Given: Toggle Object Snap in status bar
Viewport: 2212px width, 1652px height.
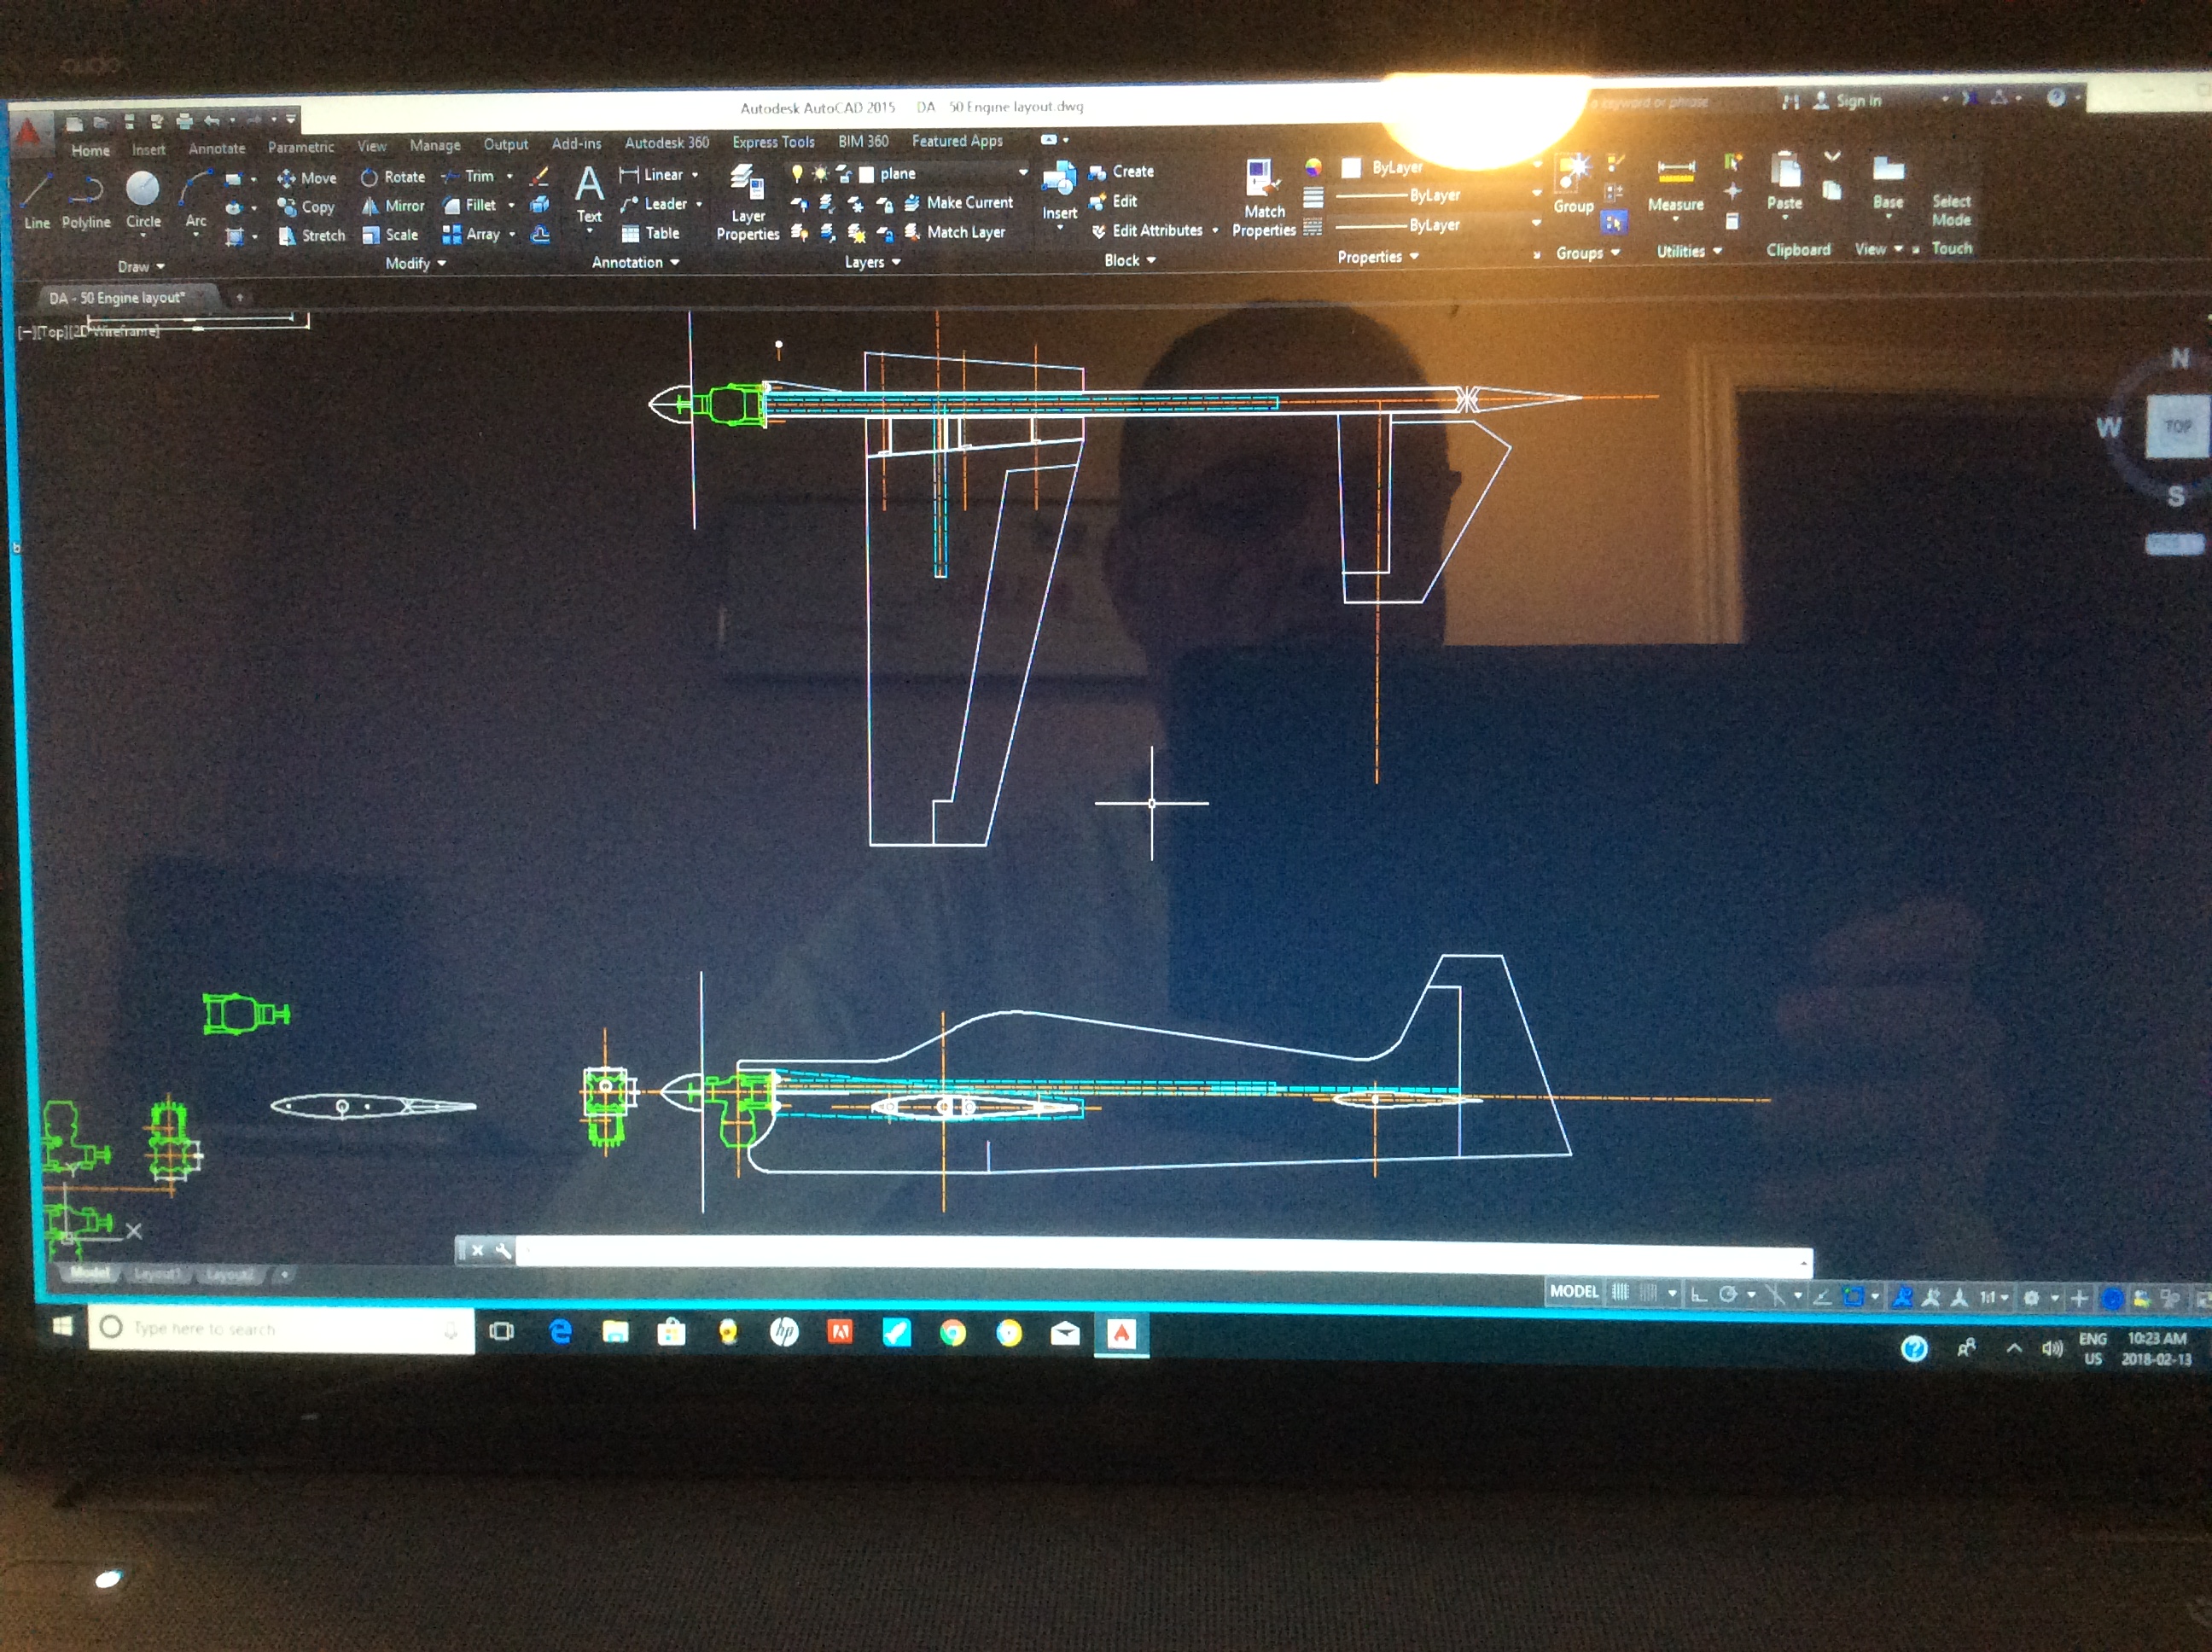Looking at the screenshot, I should pos(1852,1297).
